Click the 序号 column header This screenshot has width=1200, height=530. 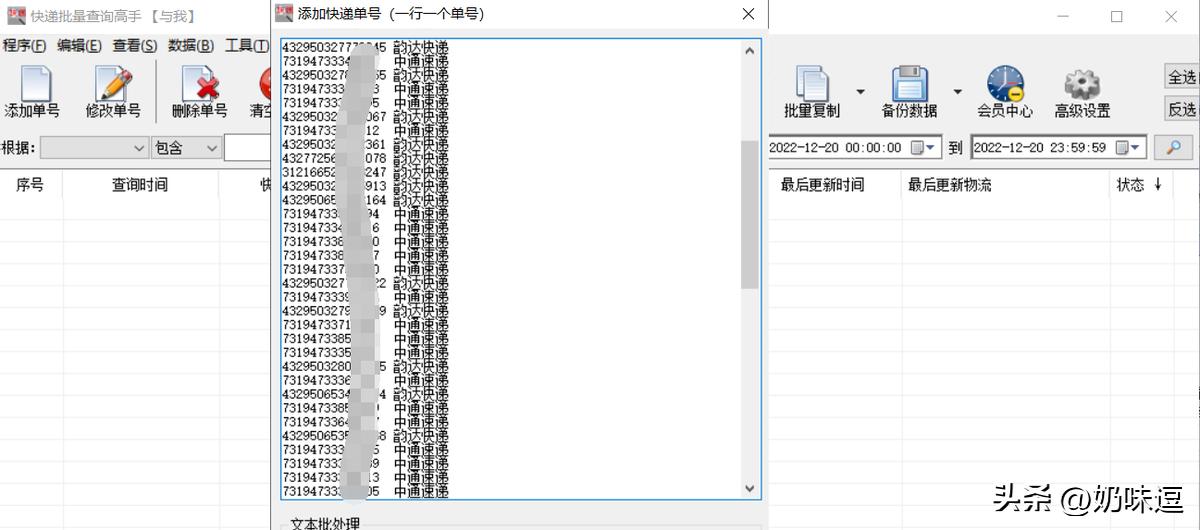[x=30, y=185]
